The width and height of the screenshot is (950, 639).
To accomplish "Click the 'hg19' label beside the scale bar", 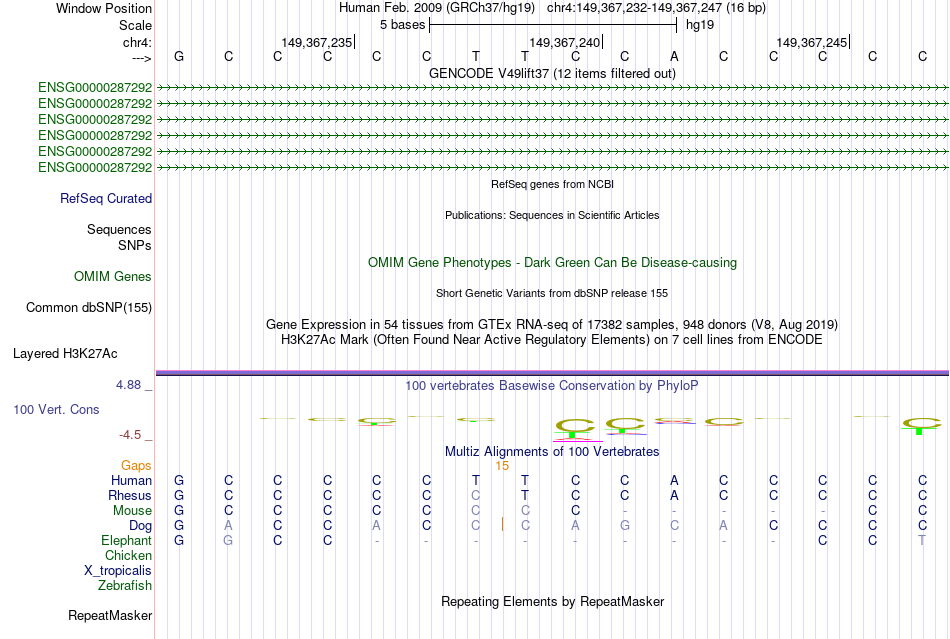I will pos(700,25).
